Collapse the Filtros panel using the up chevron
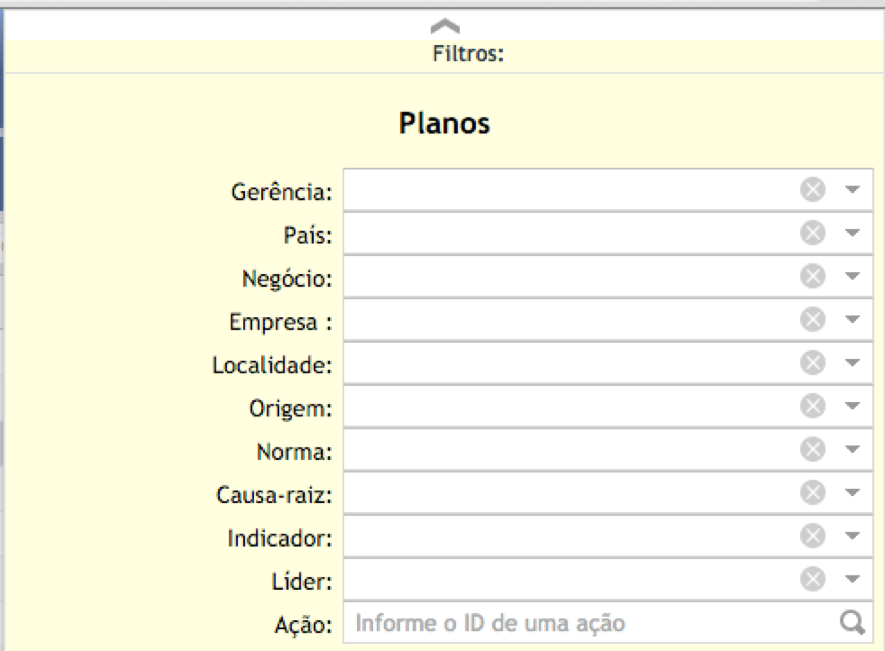This screenshot has width=885, height=651. [x=445, y=26]
